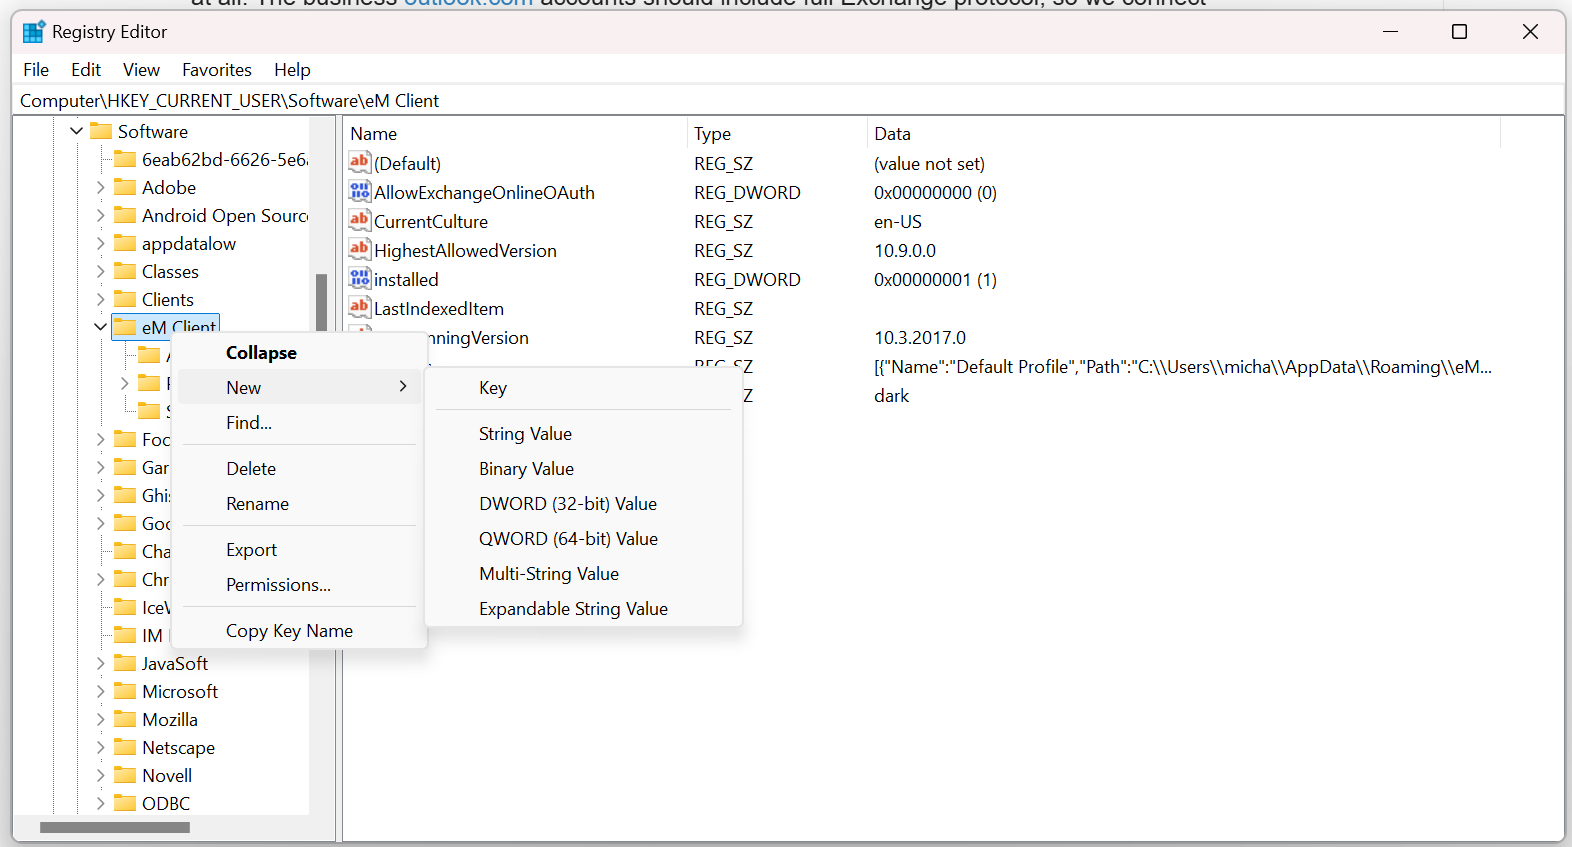This screenshot has height=847, width=1572.
Task: Collapse the Software tree node
Action: pos(76,131)
